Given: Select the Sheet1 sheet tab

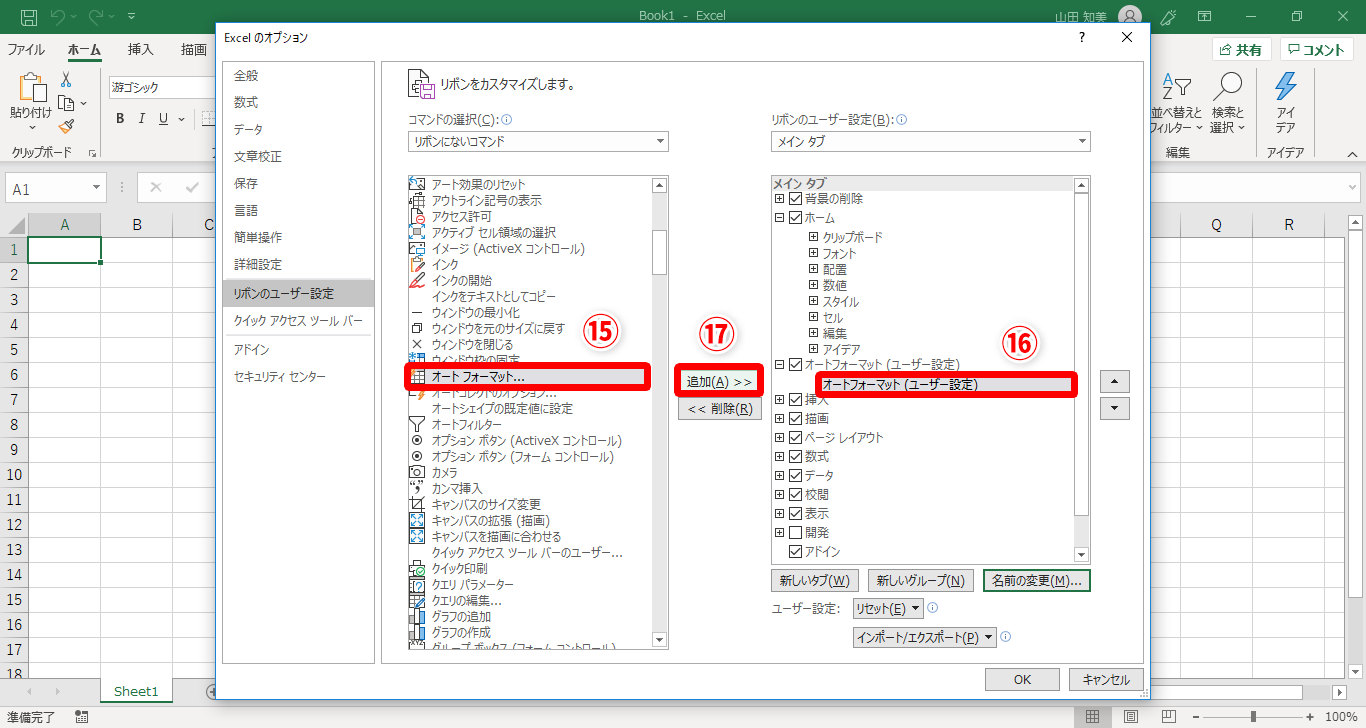Looking at the screenshot, I should tap(136, 691).
